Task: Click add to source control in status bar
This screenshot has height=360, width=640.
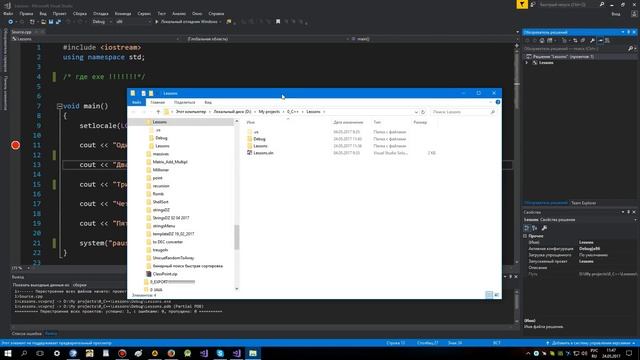Action: [590, 343]
